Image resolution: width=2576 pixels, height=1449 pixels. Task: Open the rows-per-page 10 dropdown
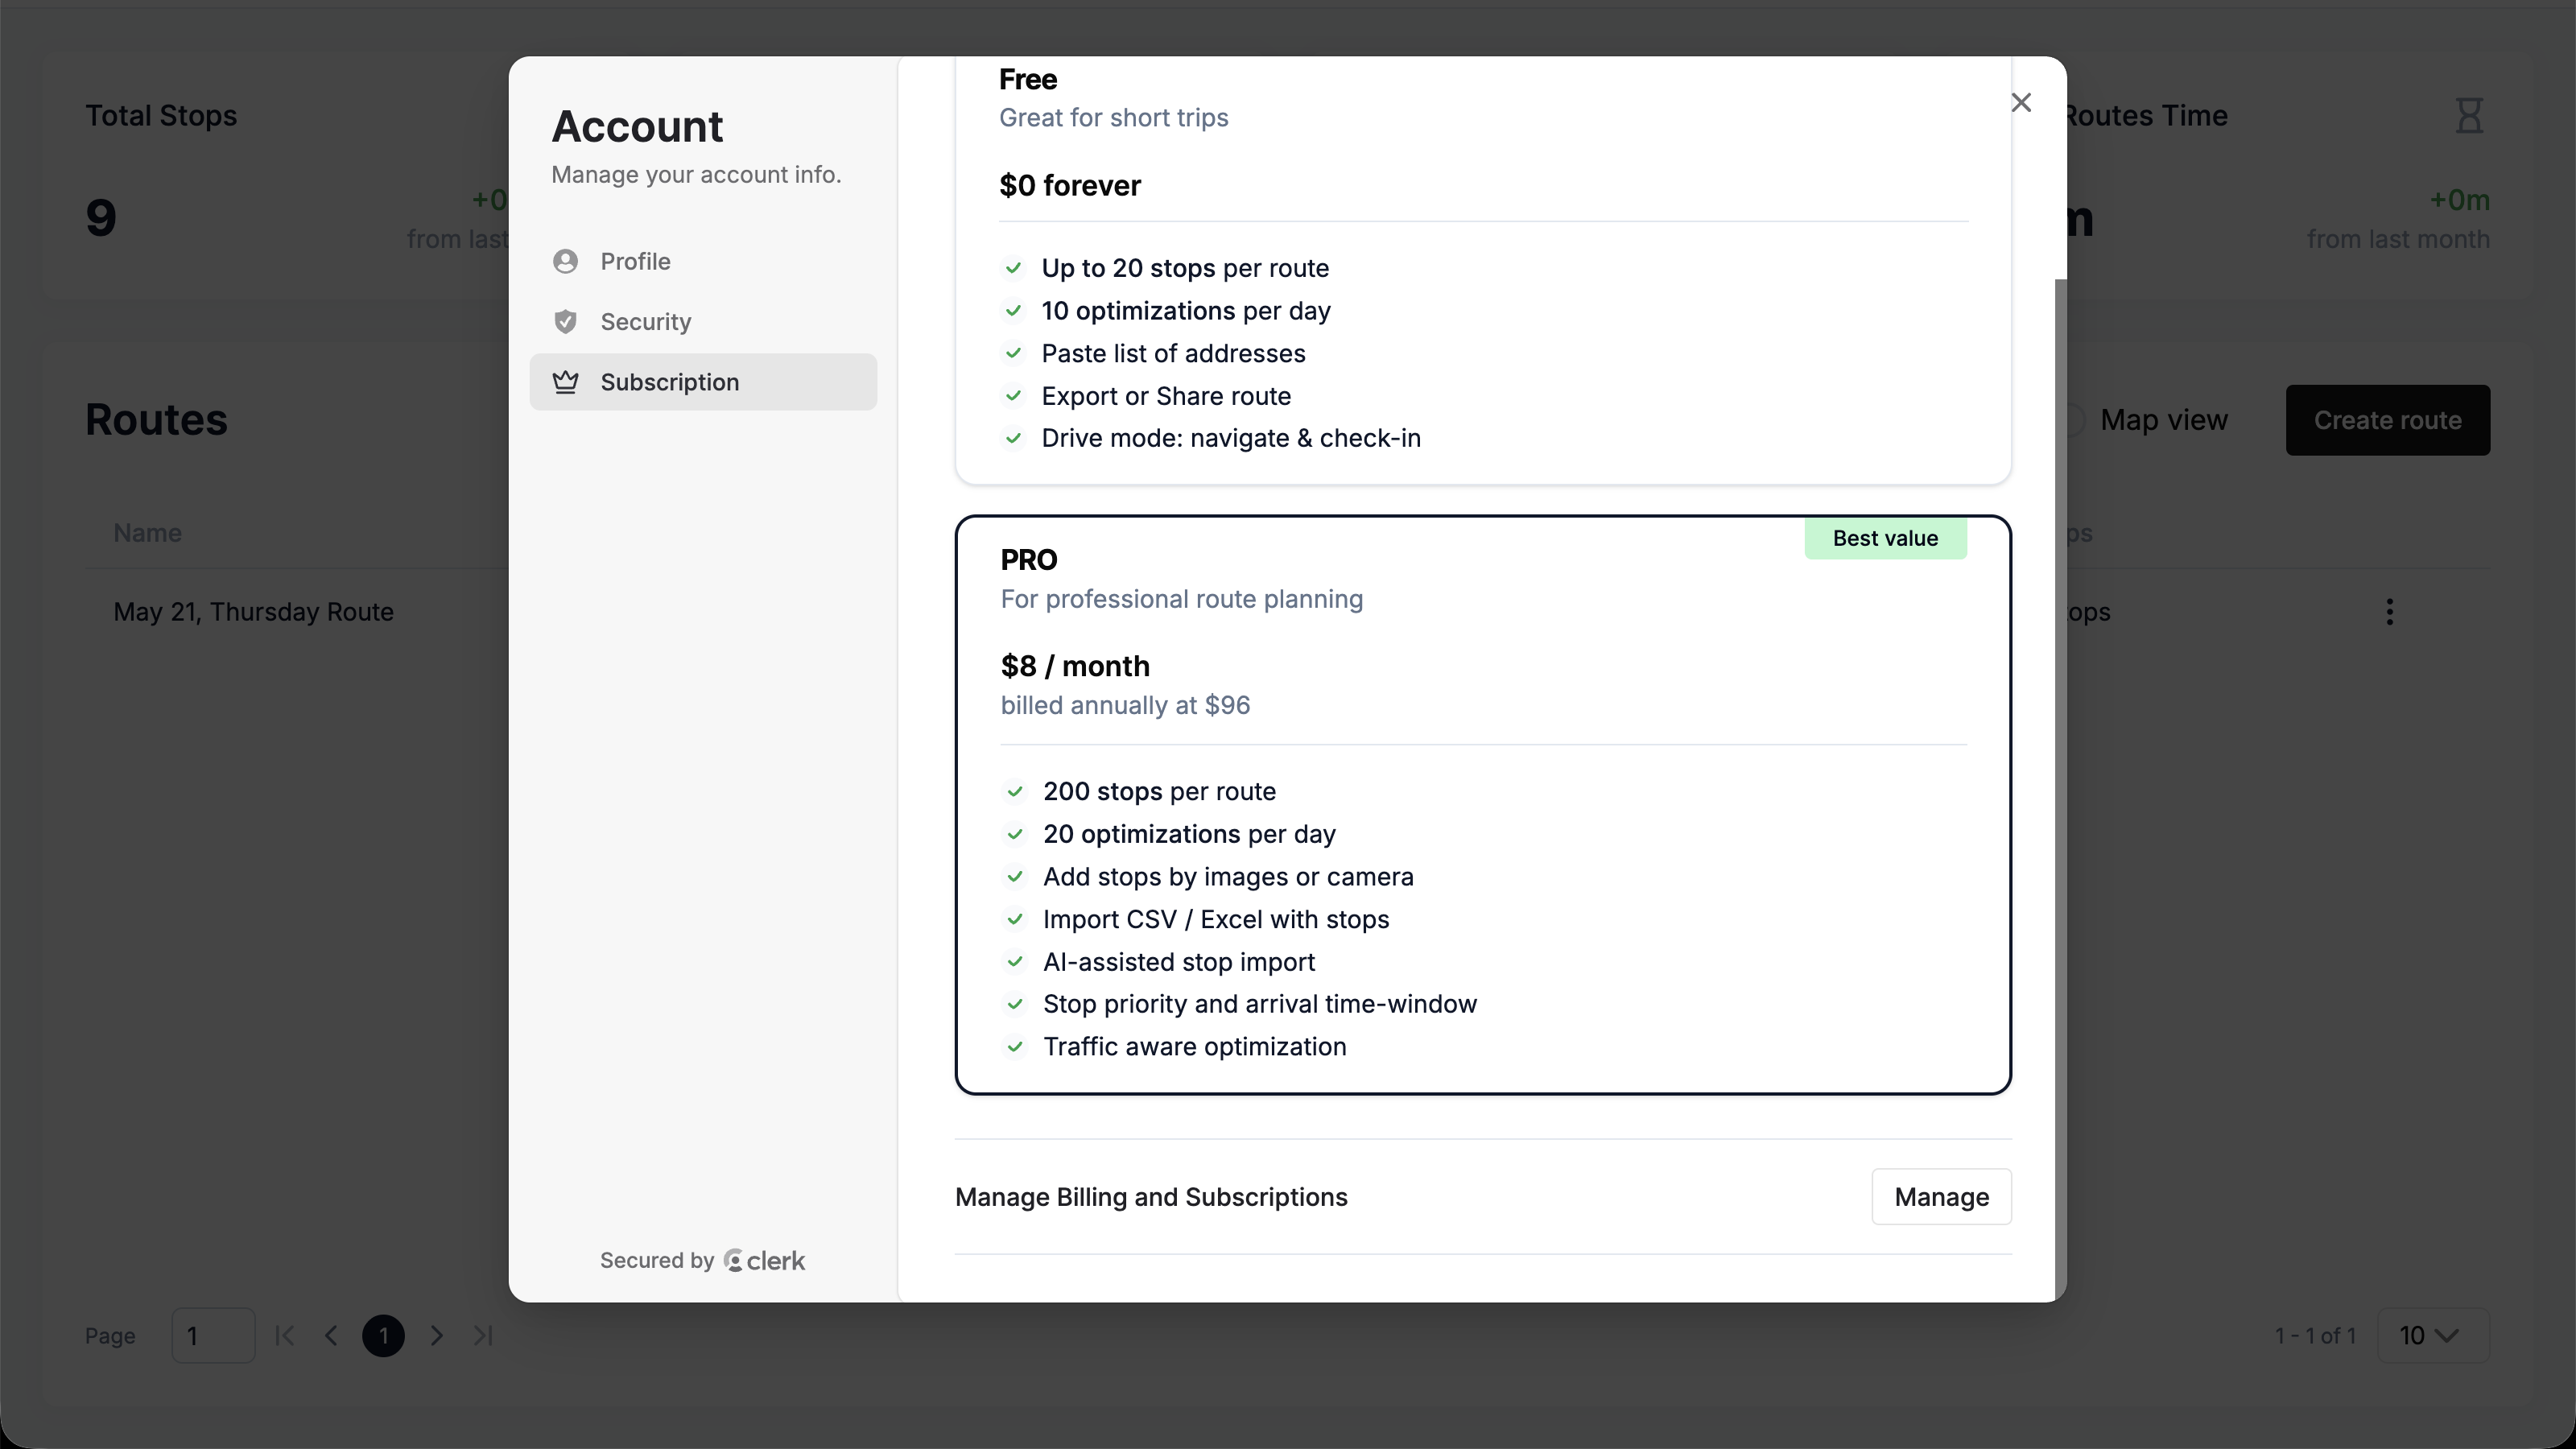2432,1336
